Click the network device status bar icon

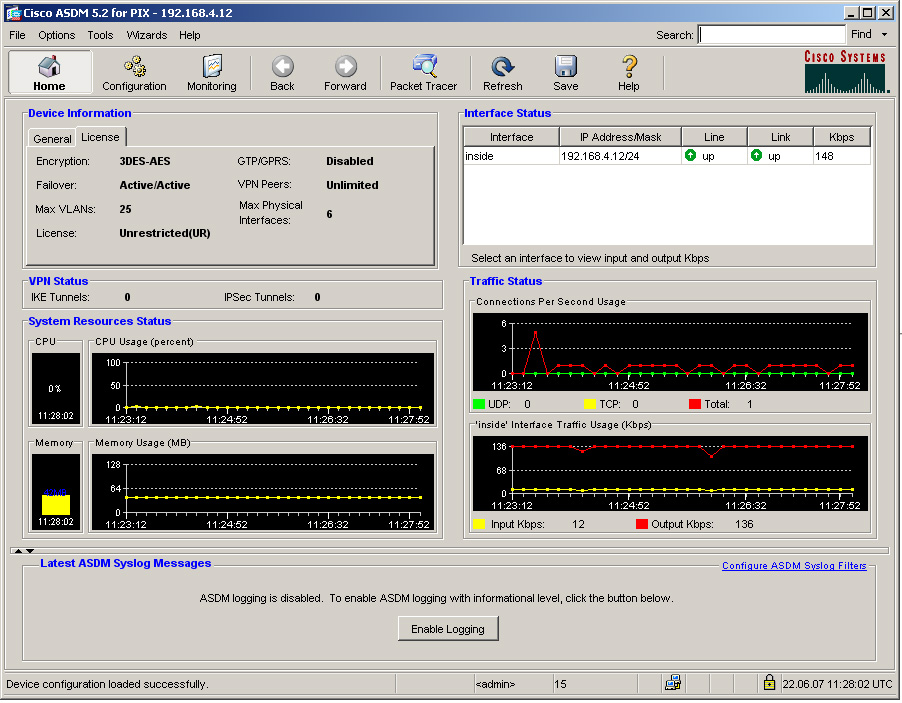(673, 683)
